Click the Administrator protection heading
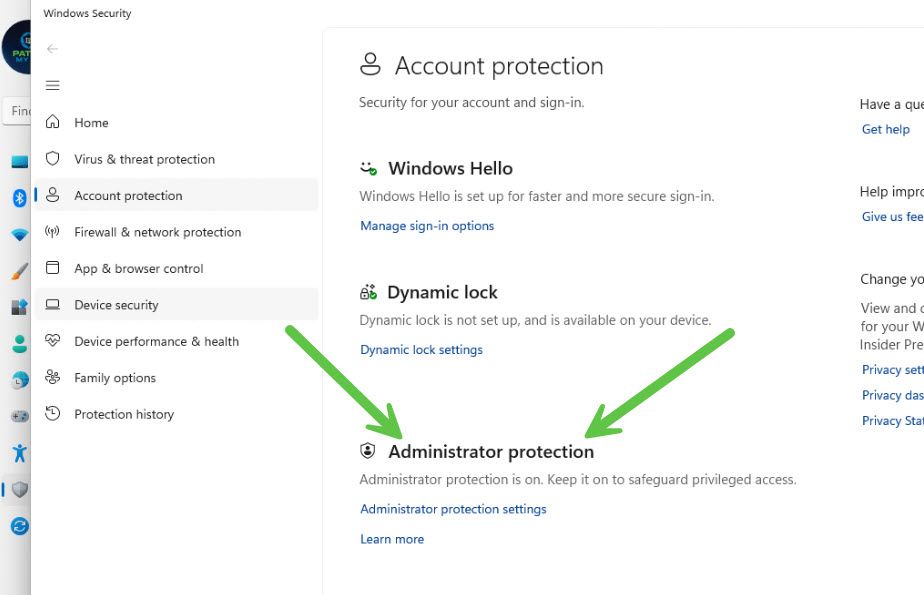The width and height of the screenshot is (924, 595). tap(491, 452)
